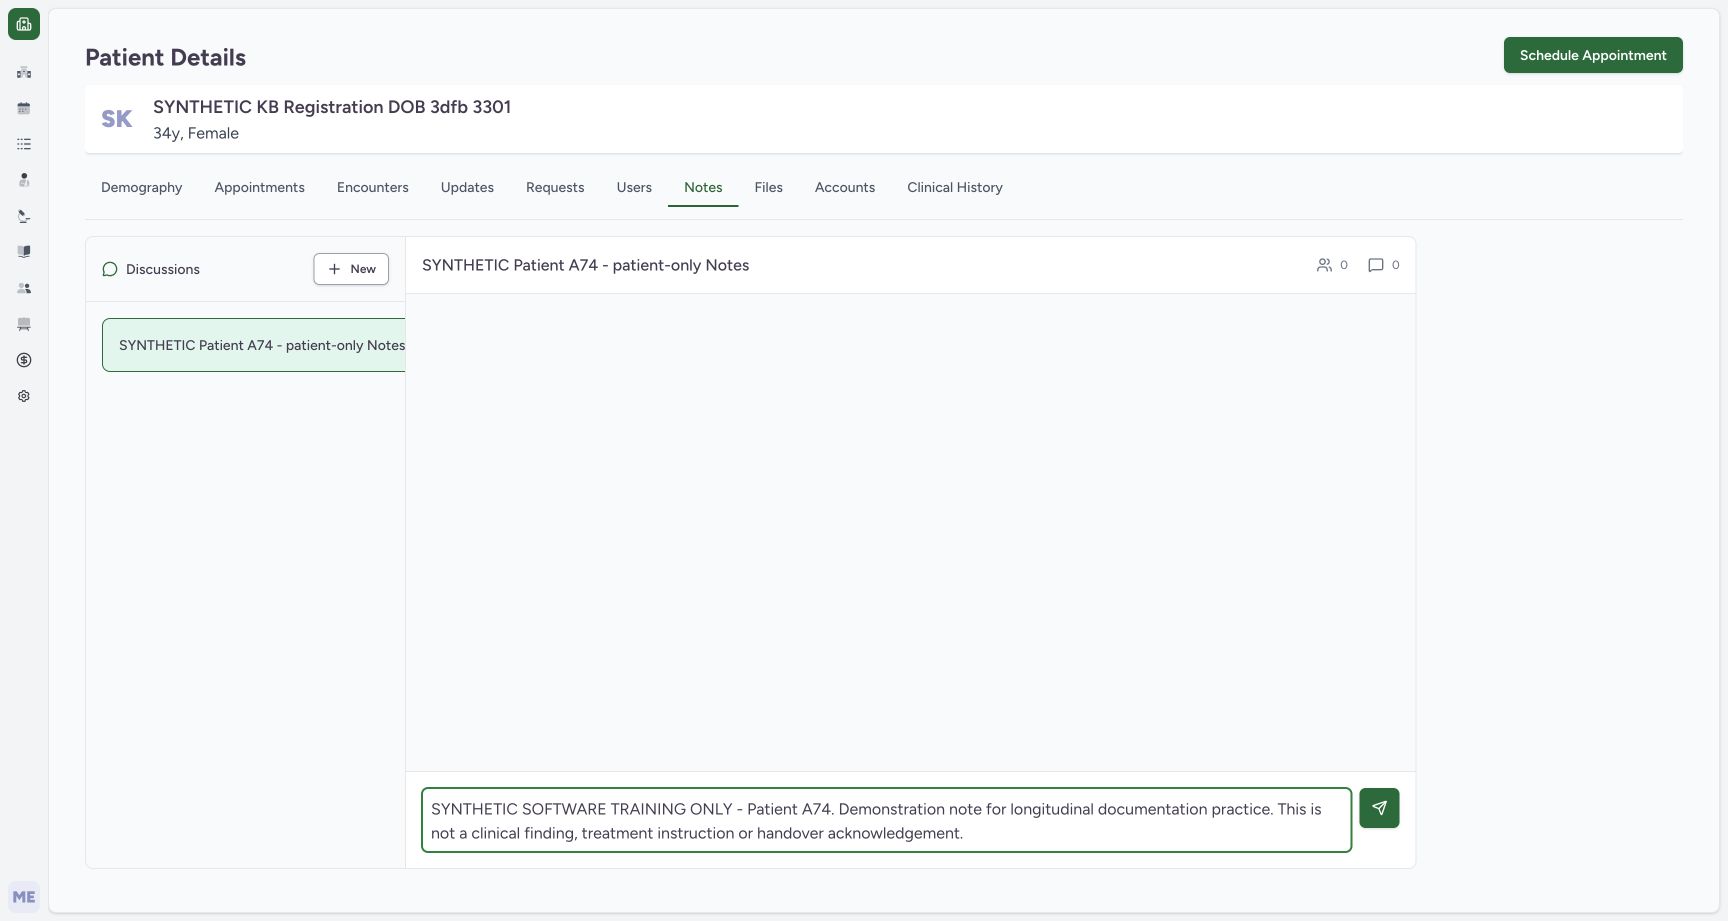This screenshot has width=1728, height=921.
Task: Click the '34y, Female' patient text
Action: (x=196, y=133)
